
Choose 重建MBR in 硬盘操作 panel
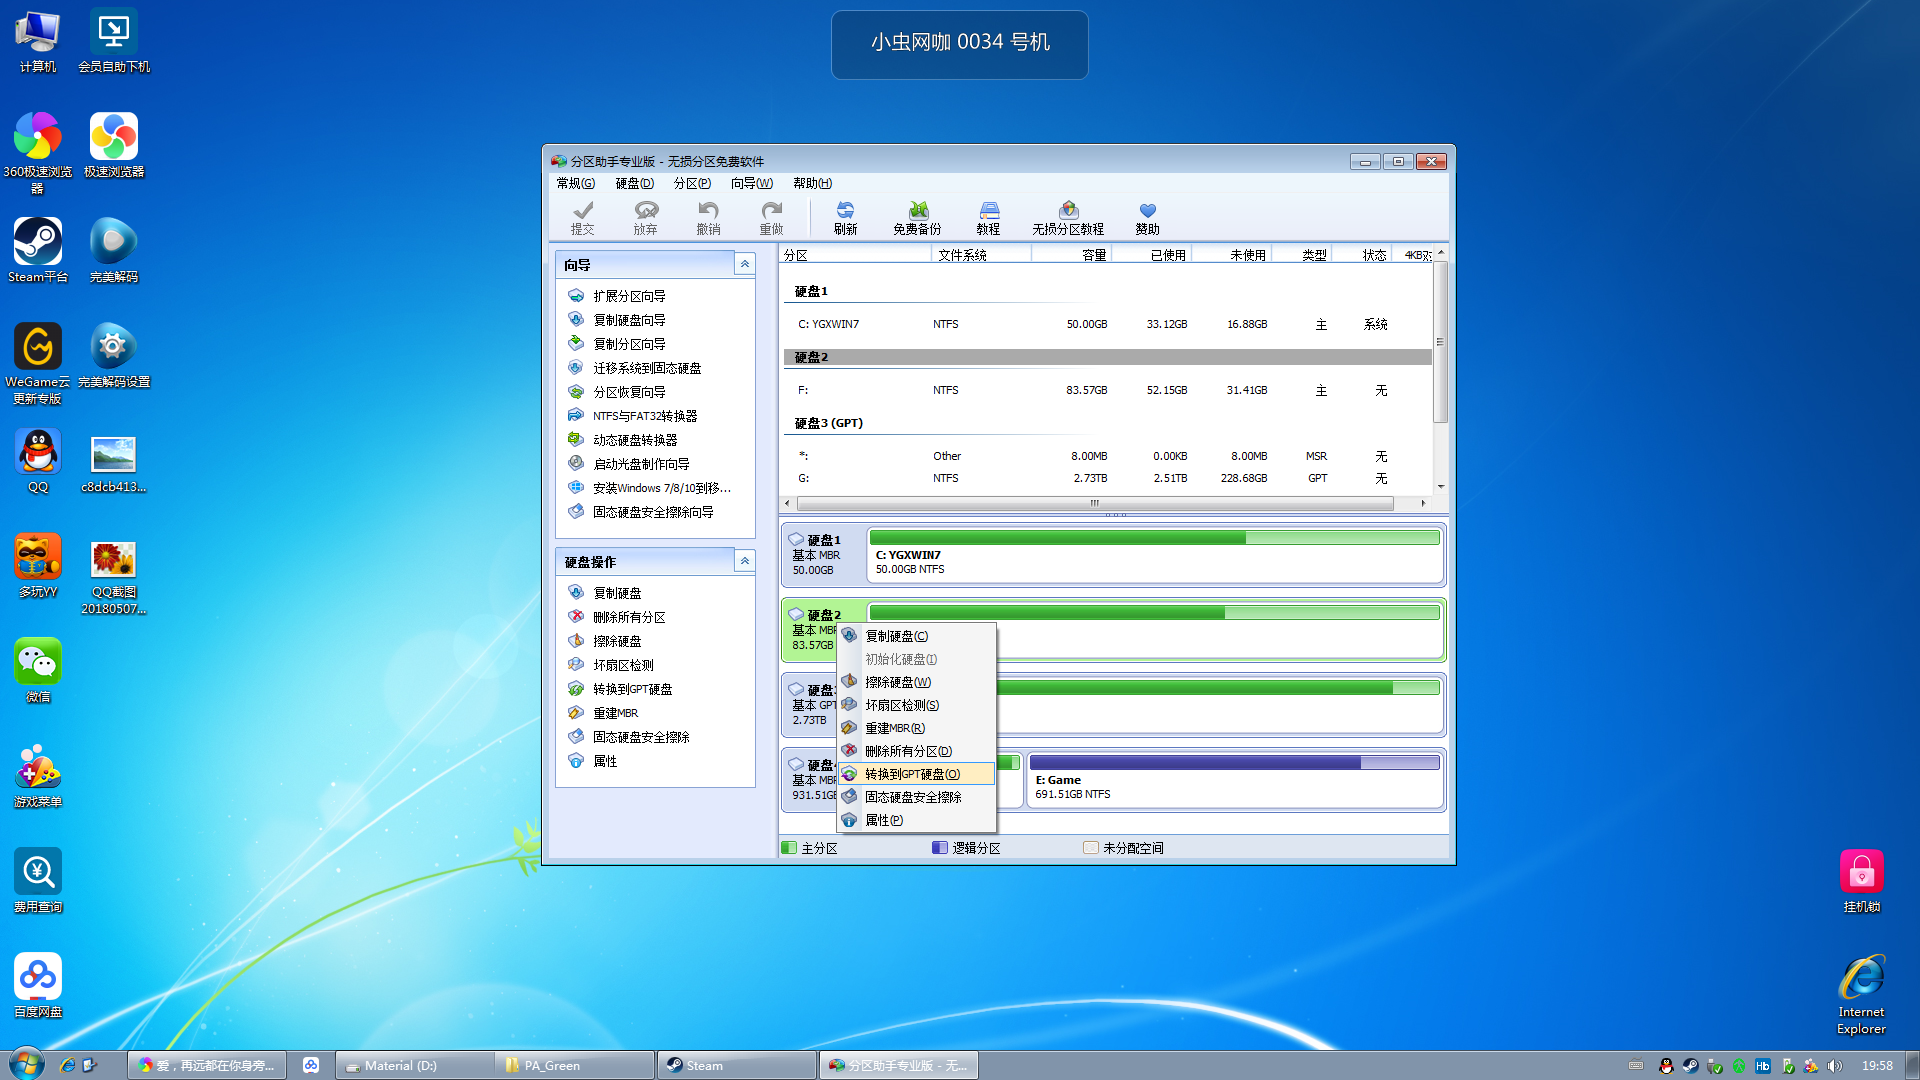pyautogui.click(x=614, y=713)
